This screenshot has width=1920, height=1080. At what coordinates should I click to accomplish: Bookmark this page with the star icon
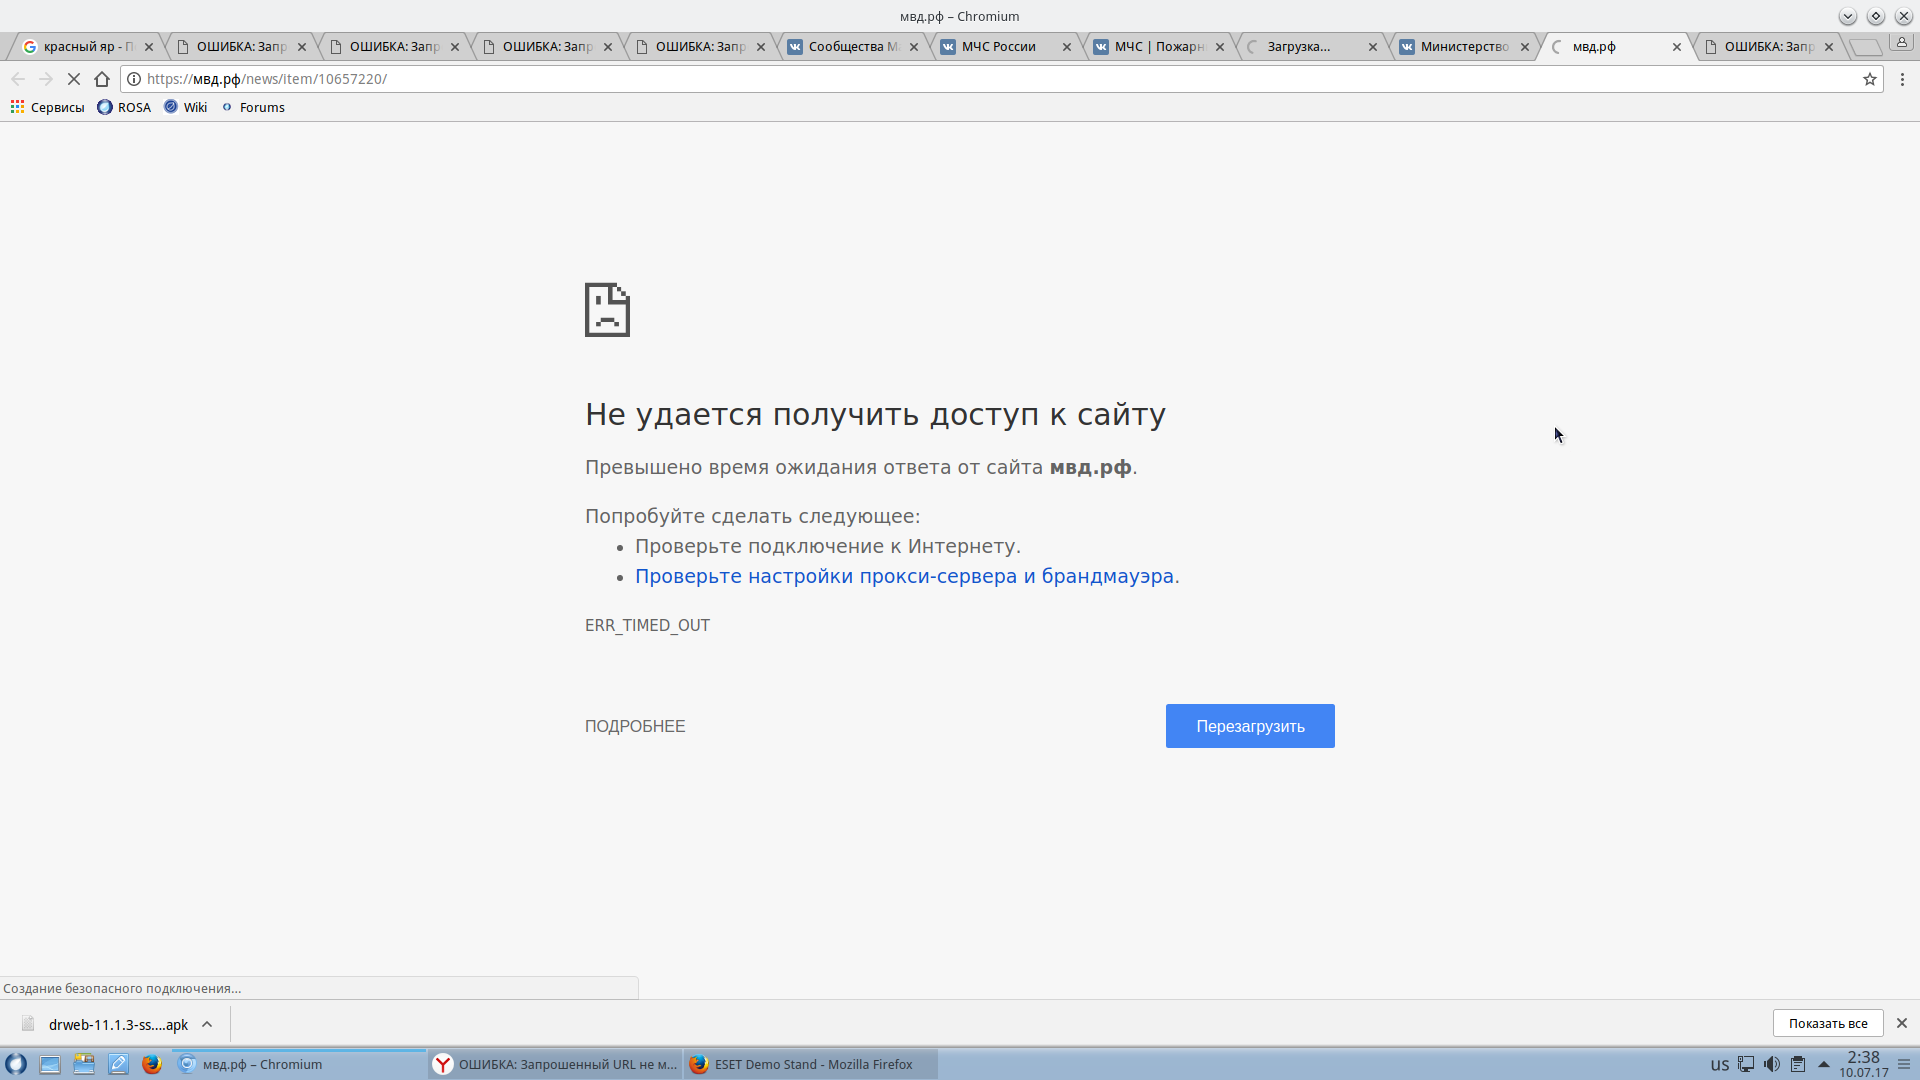[1869, 79]
